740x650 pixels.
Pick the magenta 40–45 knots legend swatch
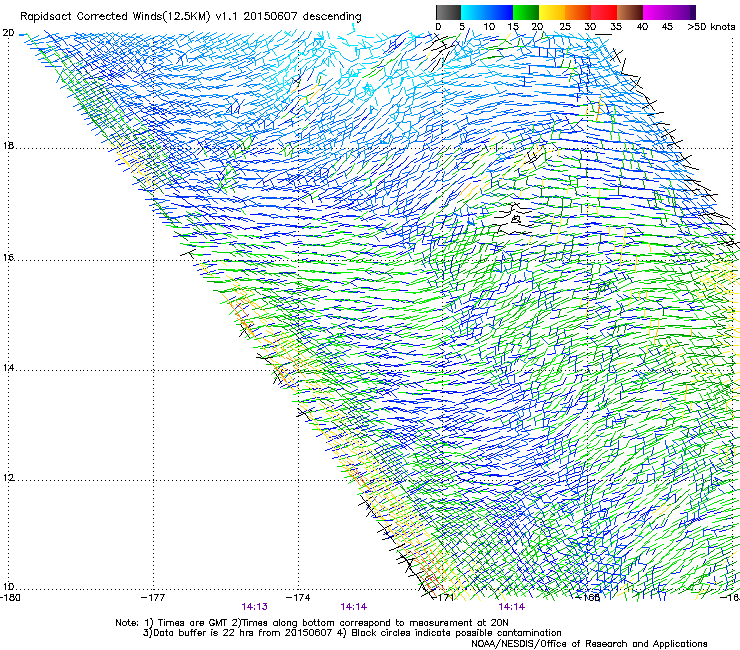[656, 12]
